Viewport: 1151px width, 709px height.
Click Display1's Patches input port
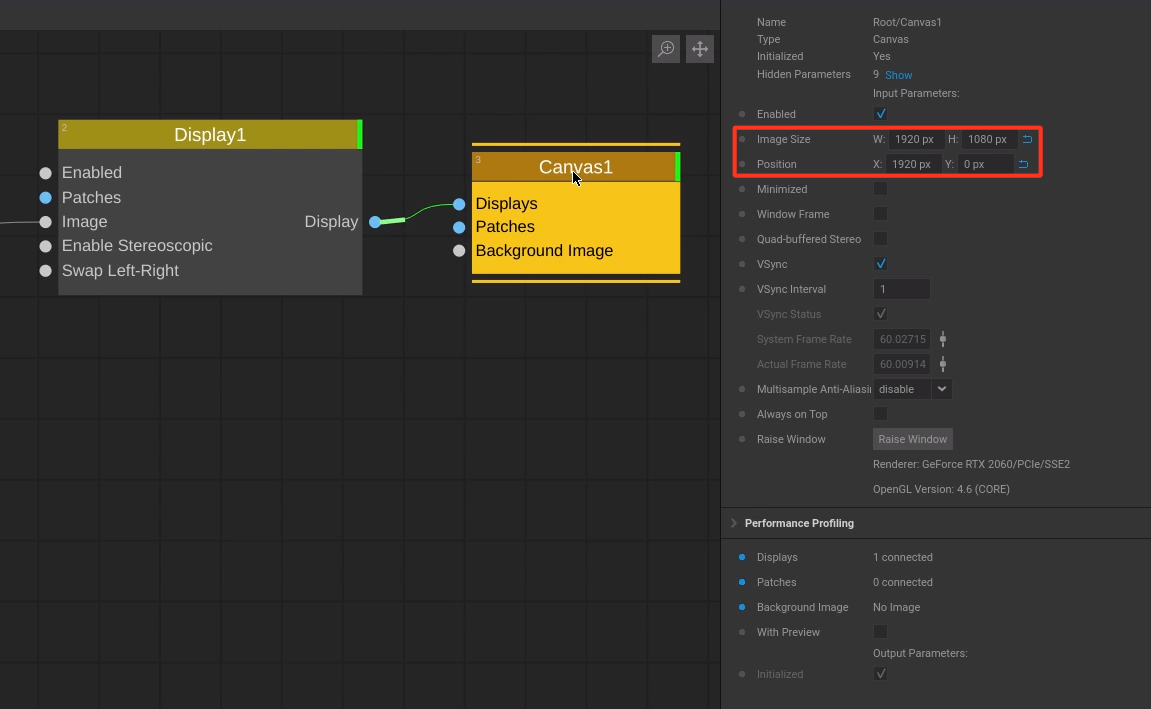(x=46, y=197)
